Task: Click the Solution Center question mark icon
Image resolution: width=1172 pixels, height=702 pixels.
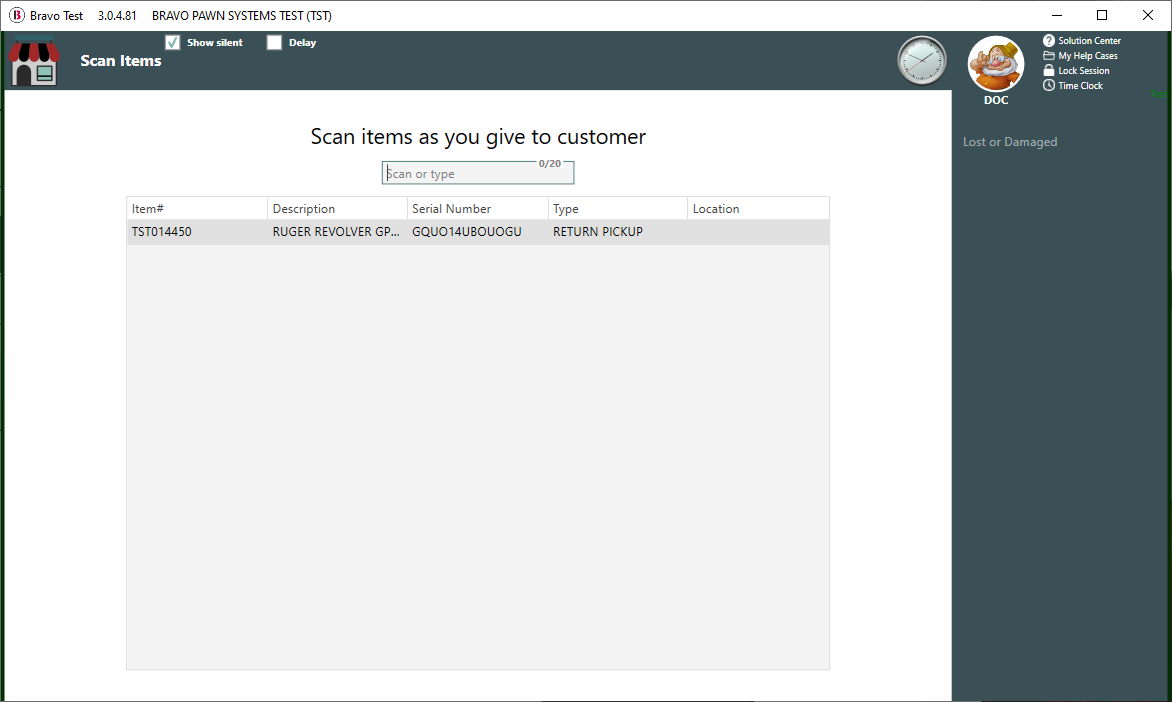Action: (x=1049, y=40)
